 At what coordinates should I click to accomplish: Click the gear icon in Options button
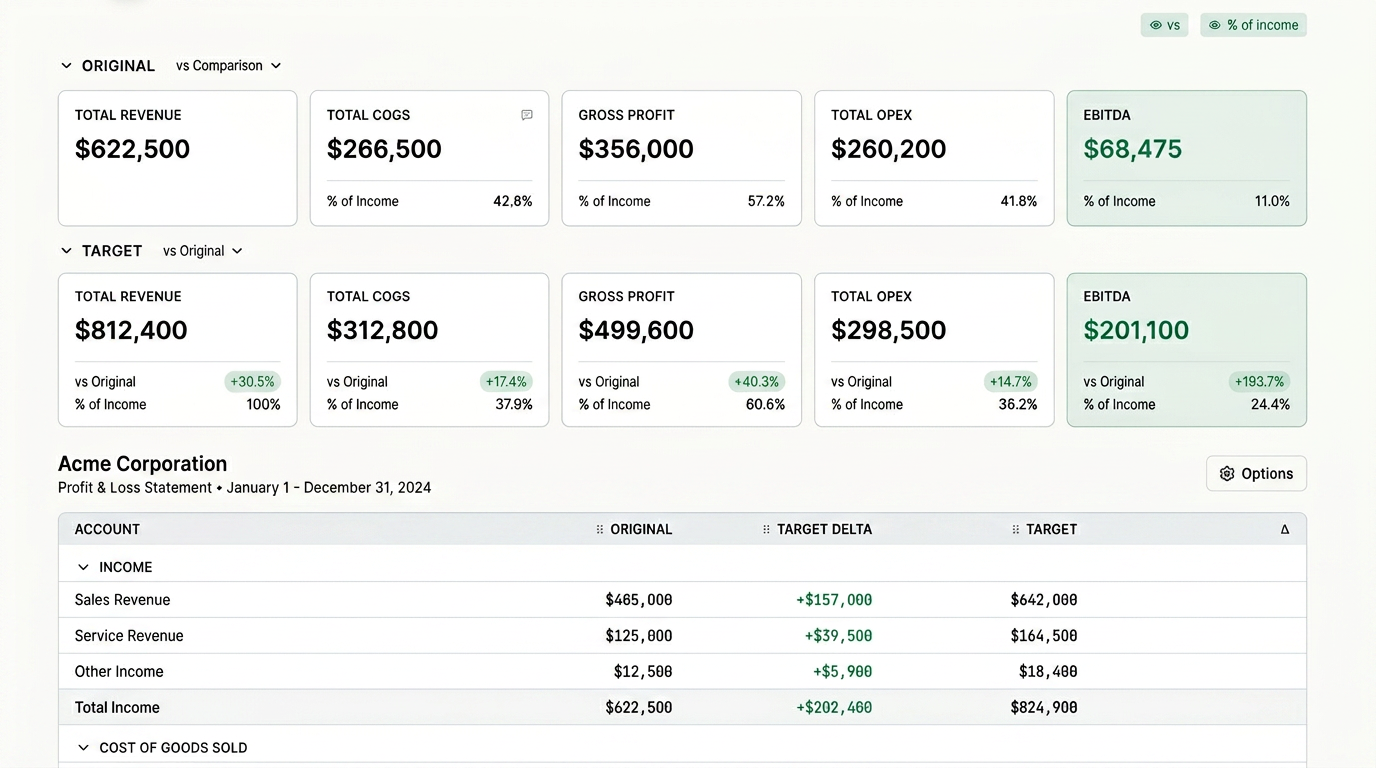[x=1227, y=474]
